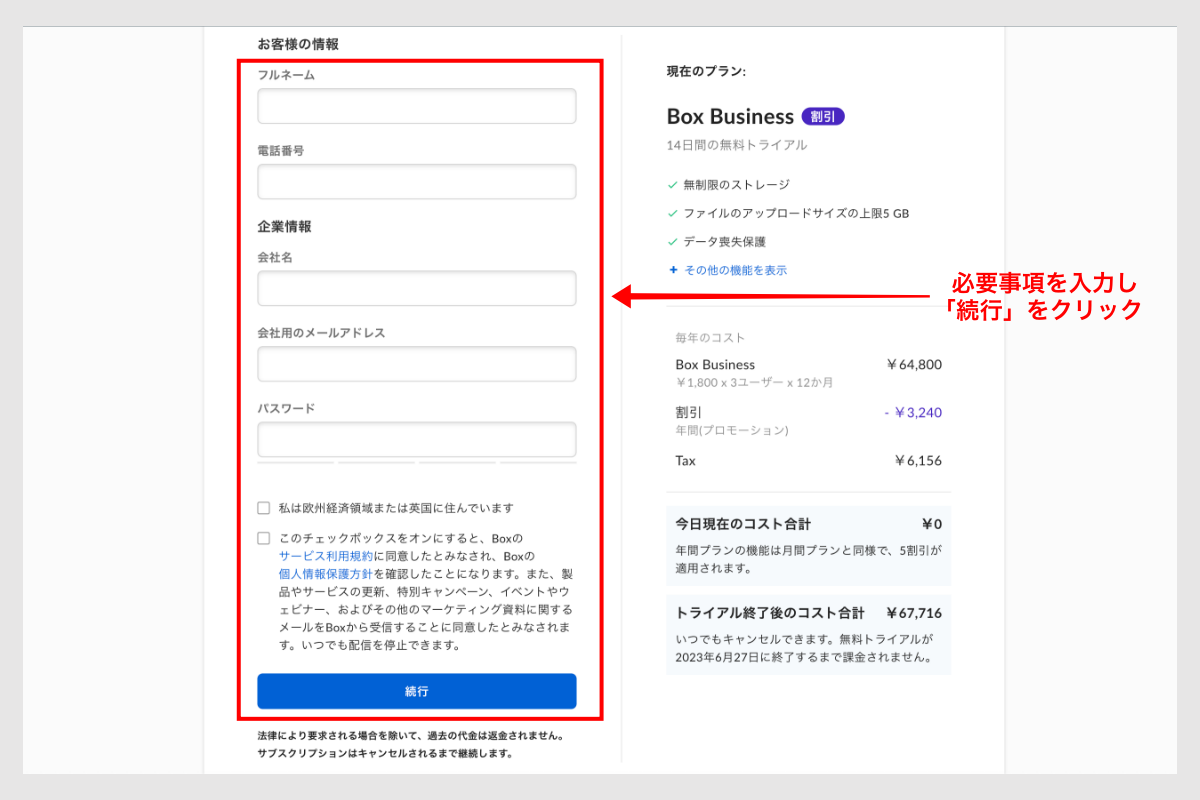Screen dimensions: 1200x800
Task: Click the 現在のプラン: label
Action: [x=707, y=71]
